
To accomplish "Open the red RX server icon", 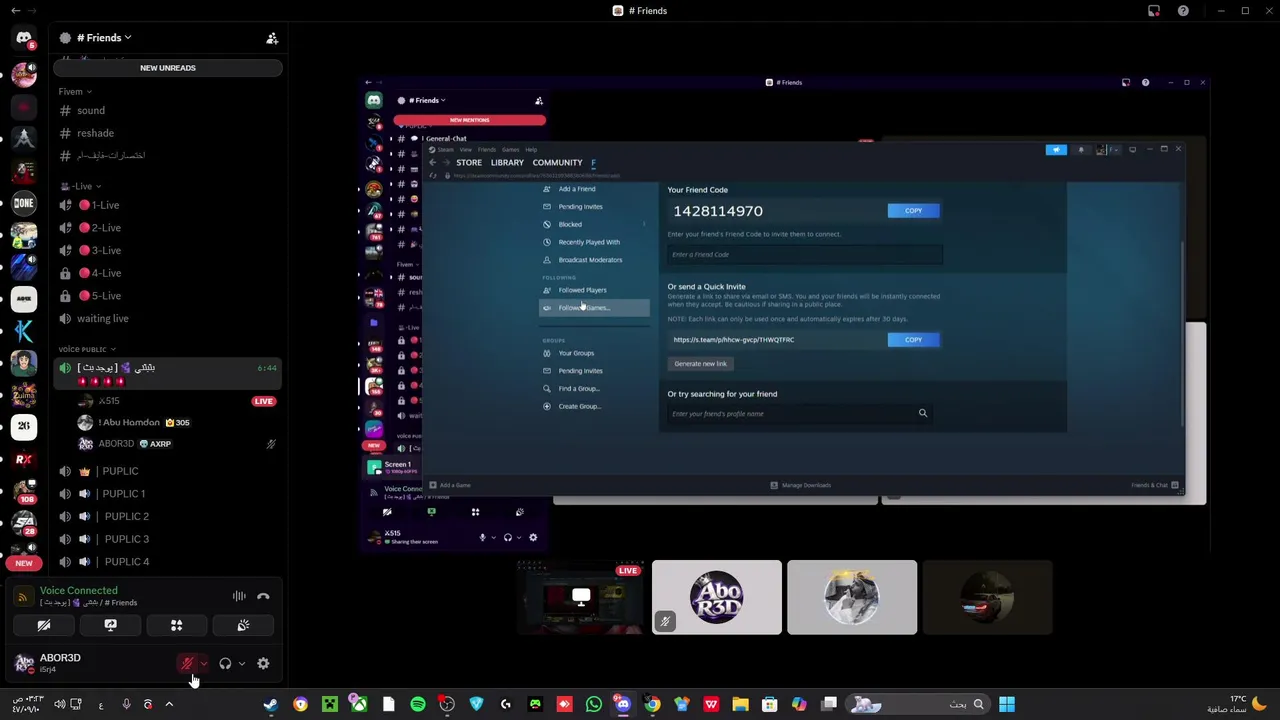I will pos(24,460).
